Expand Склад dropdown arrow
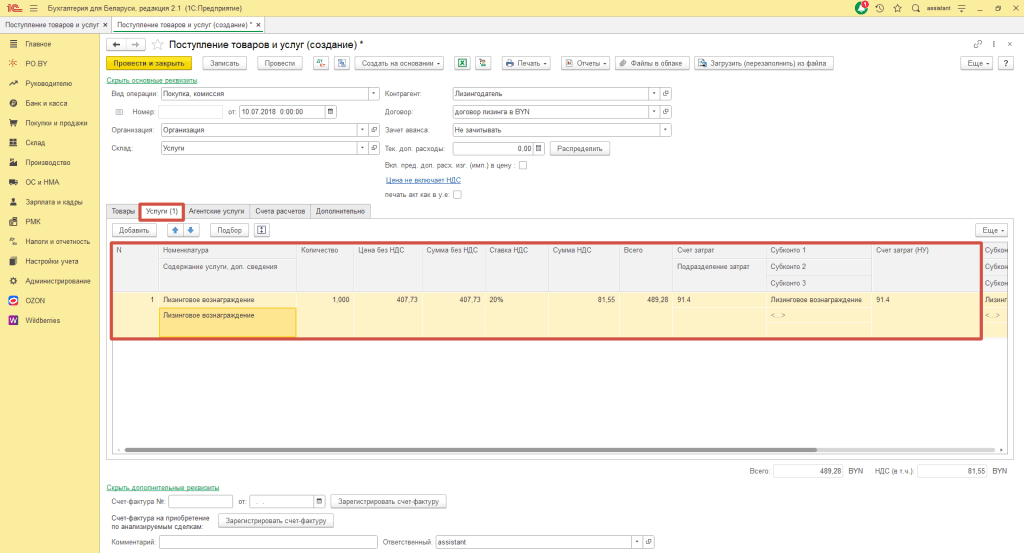The width and height of the screenshot is (1024, 553). coord(362,148)
